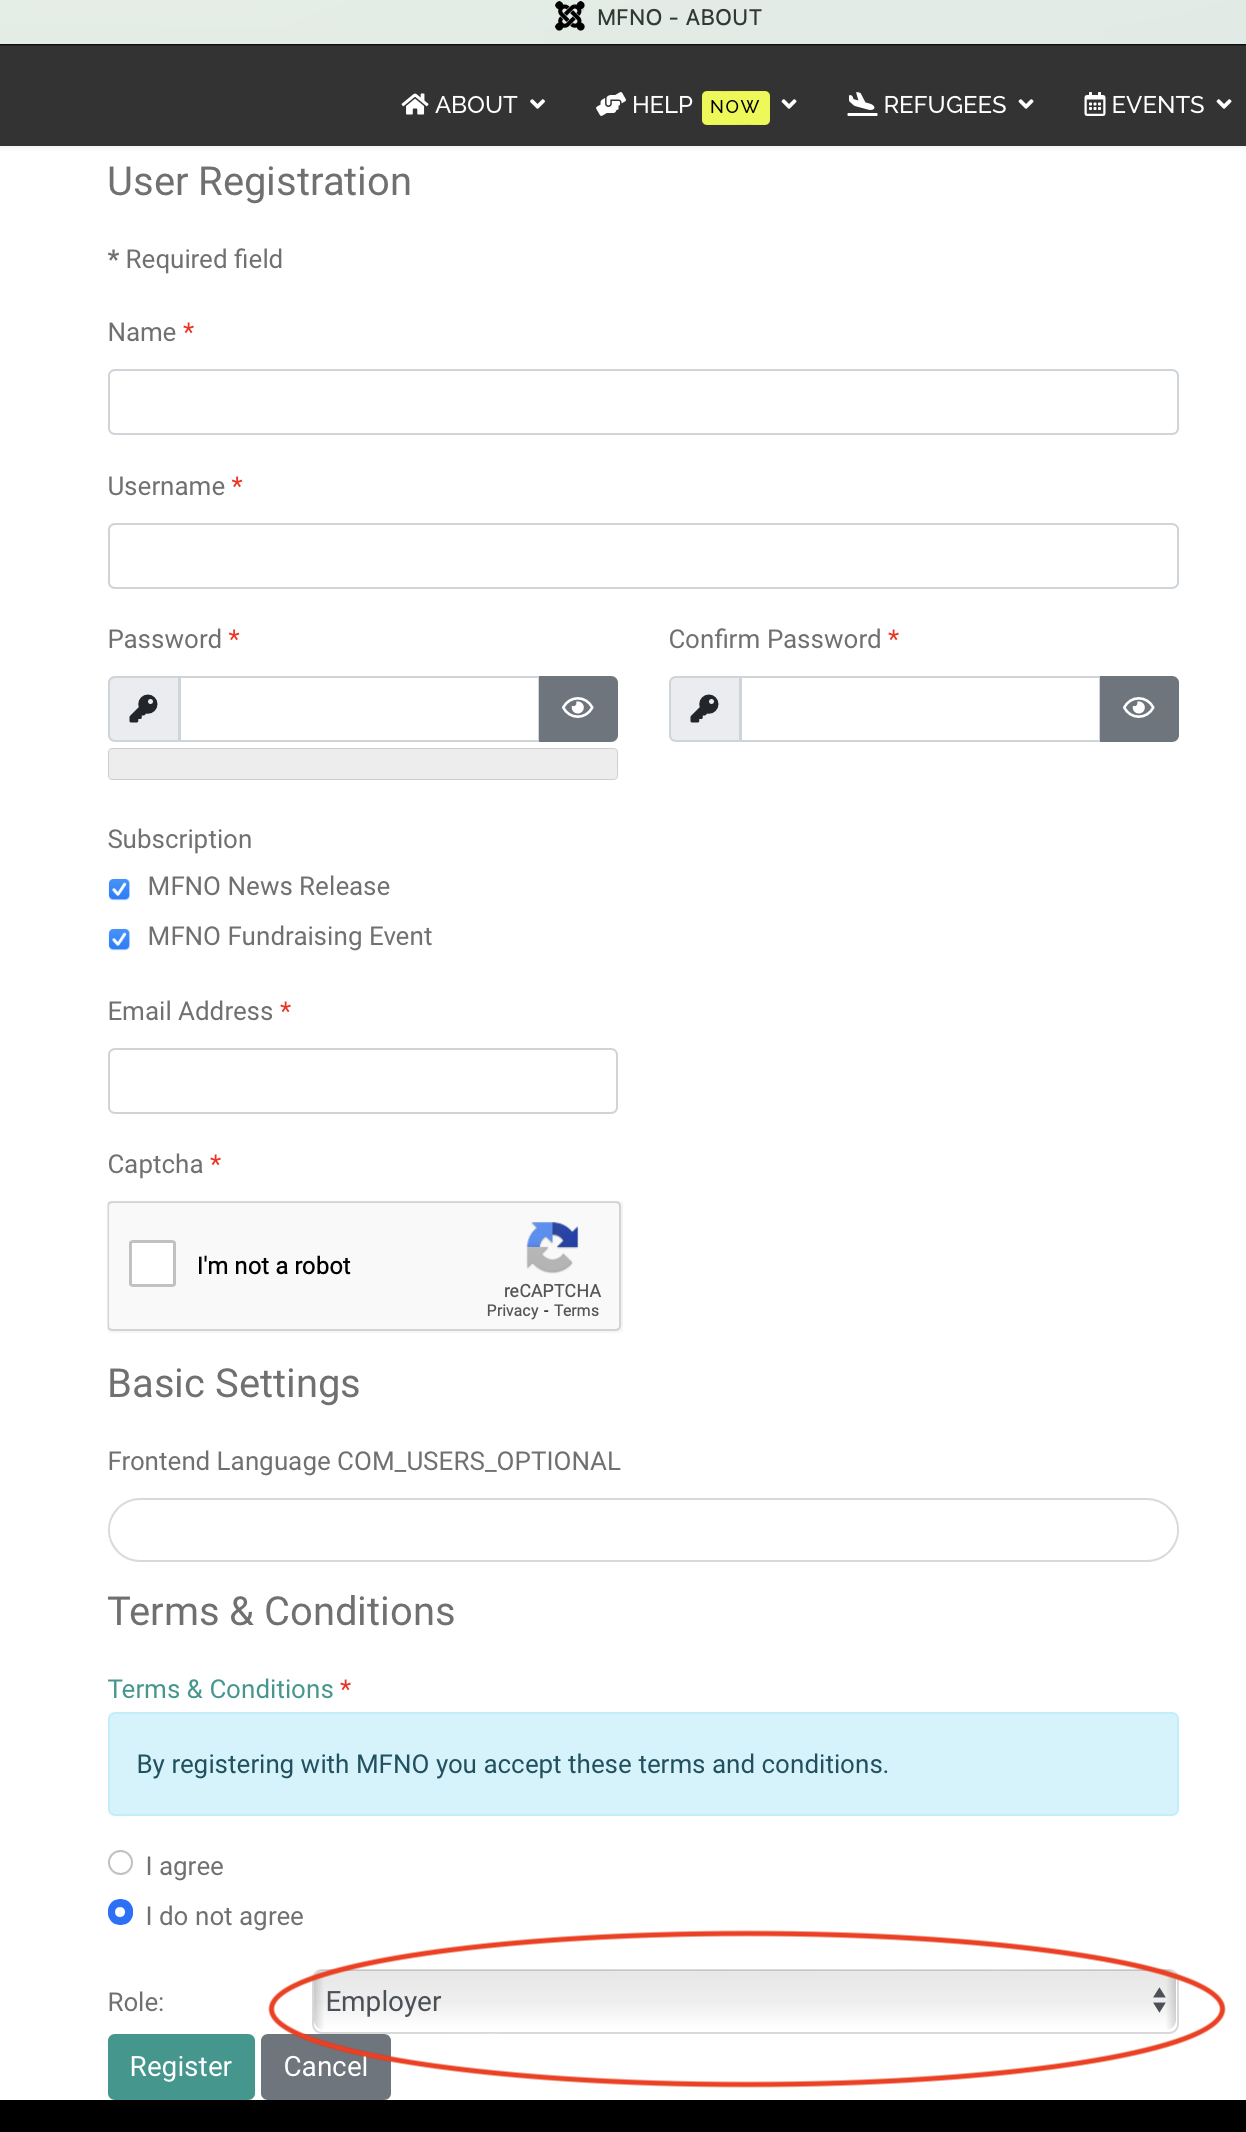Click the Joomla logo icon in header
Viewport: 1246px width, 2132px height.
point(570,17)
